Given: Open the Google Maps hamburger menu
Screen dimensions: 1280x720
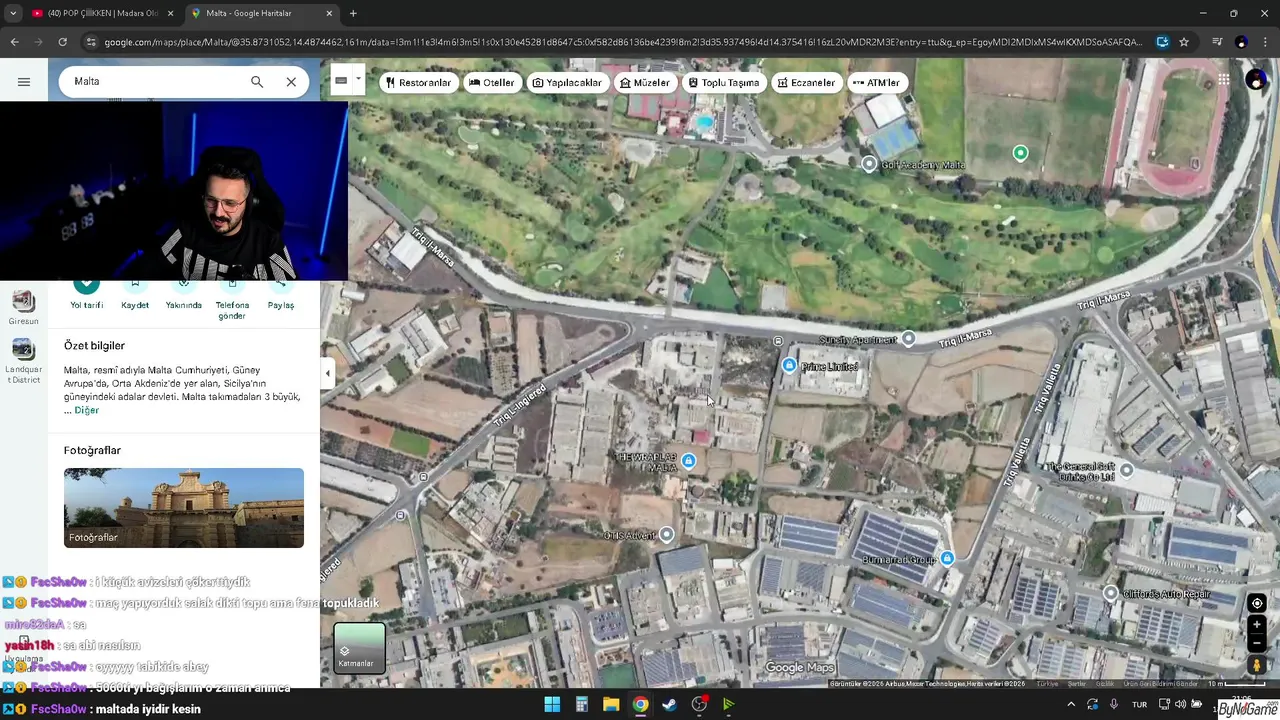Looking at the screenshot, I should [24, 82].
